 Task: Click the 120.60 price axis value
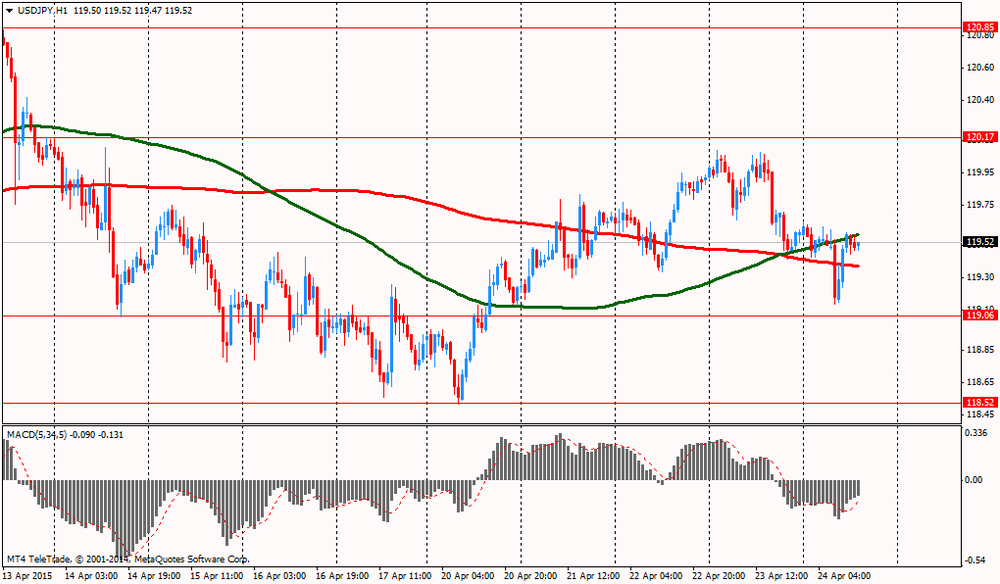[981, 68]
